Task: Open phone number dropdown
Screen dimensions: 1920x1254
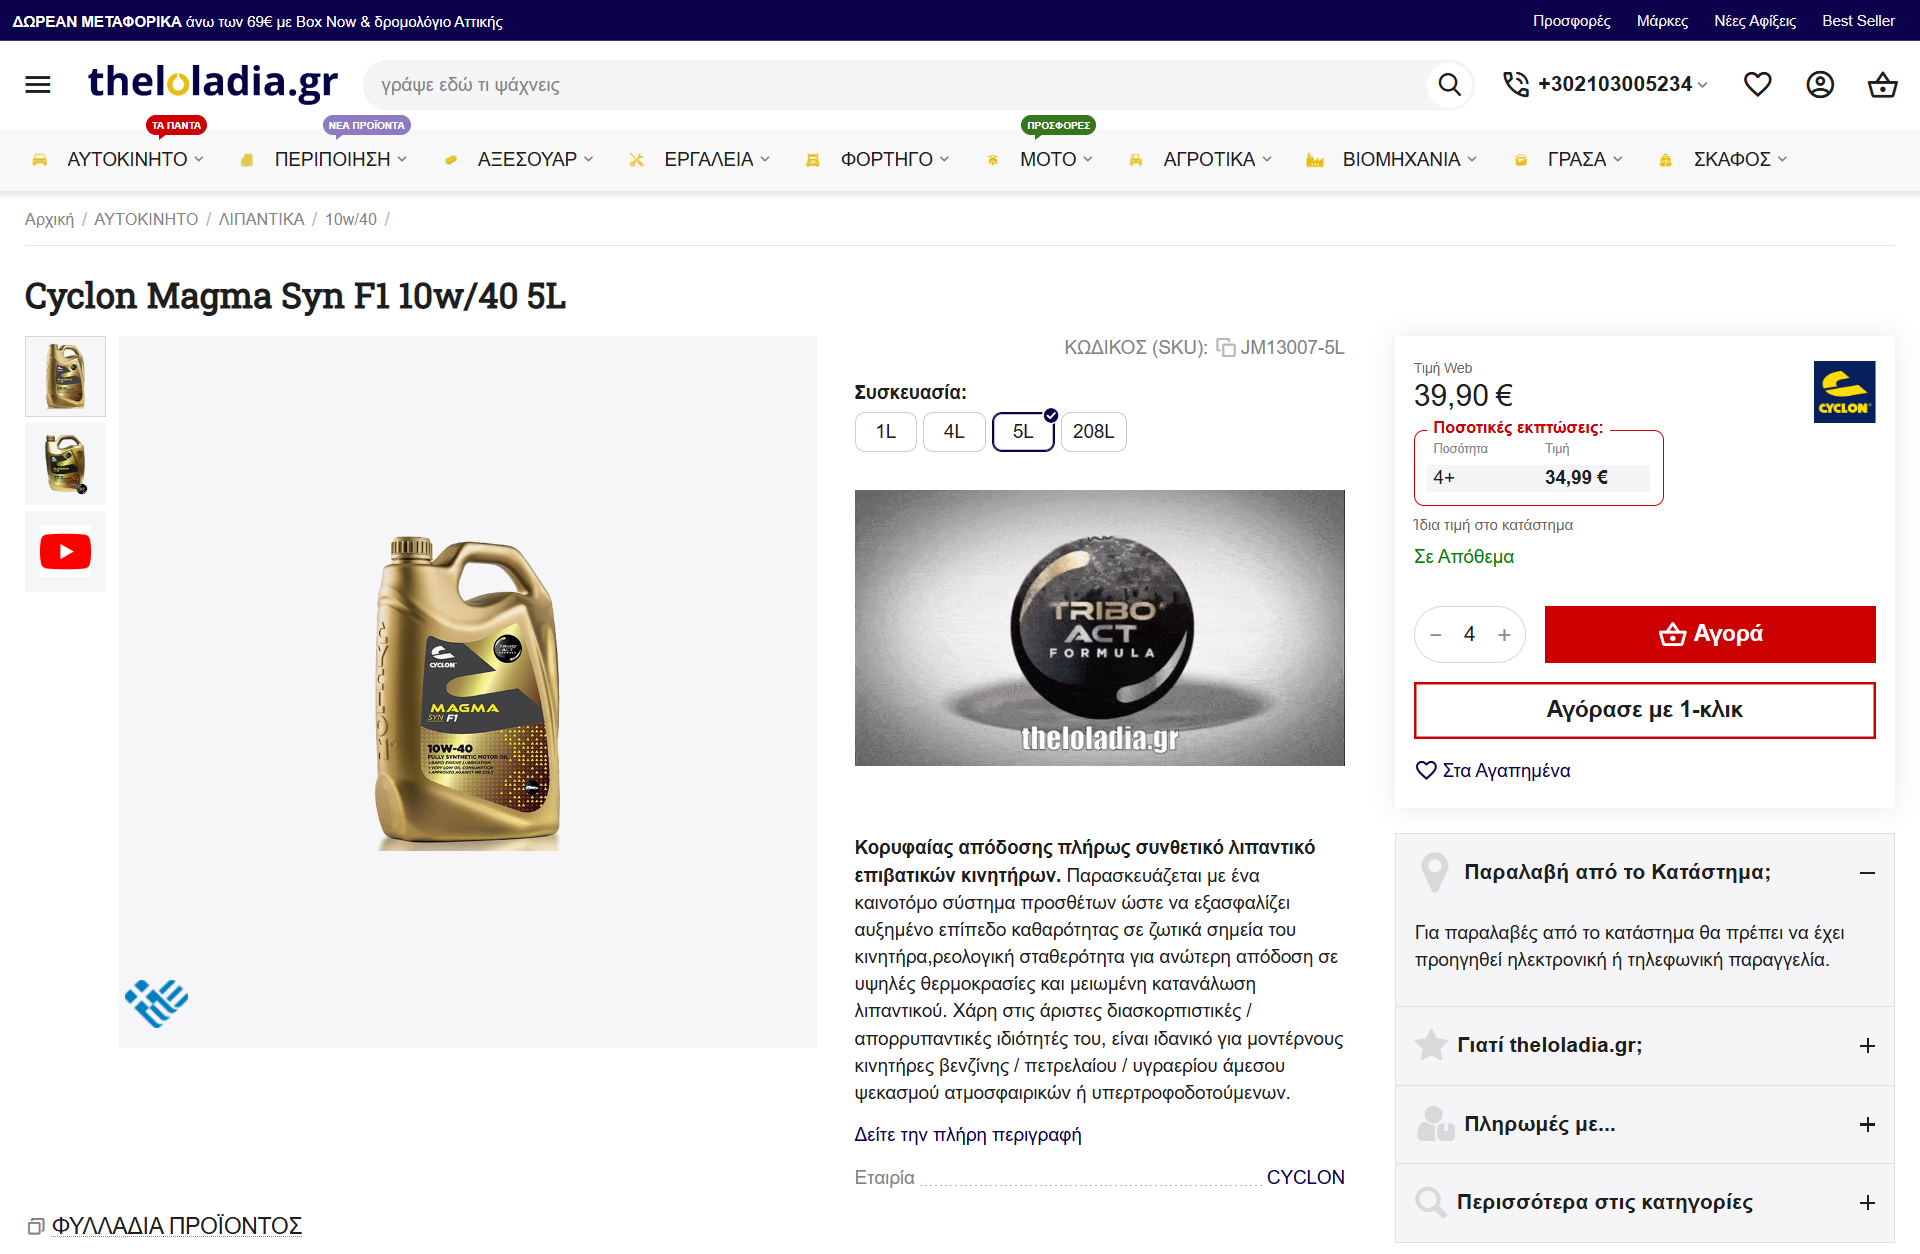Action: 1703,85
